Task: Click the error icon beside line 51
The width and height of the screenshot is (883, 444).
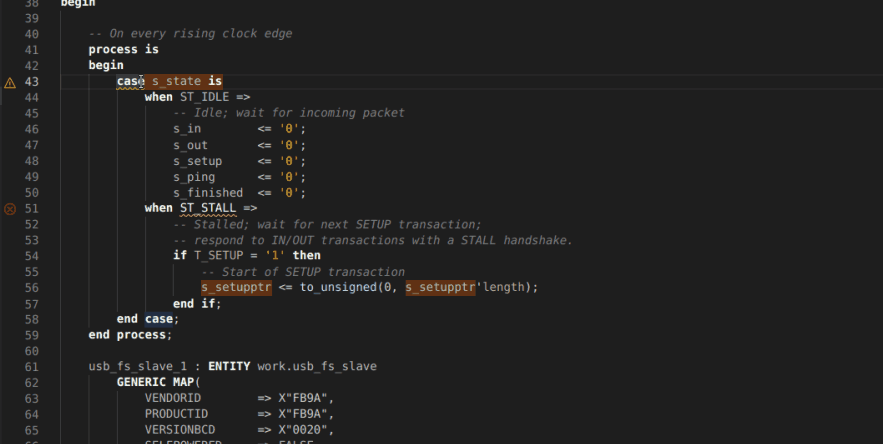Action: pos(10,208)
